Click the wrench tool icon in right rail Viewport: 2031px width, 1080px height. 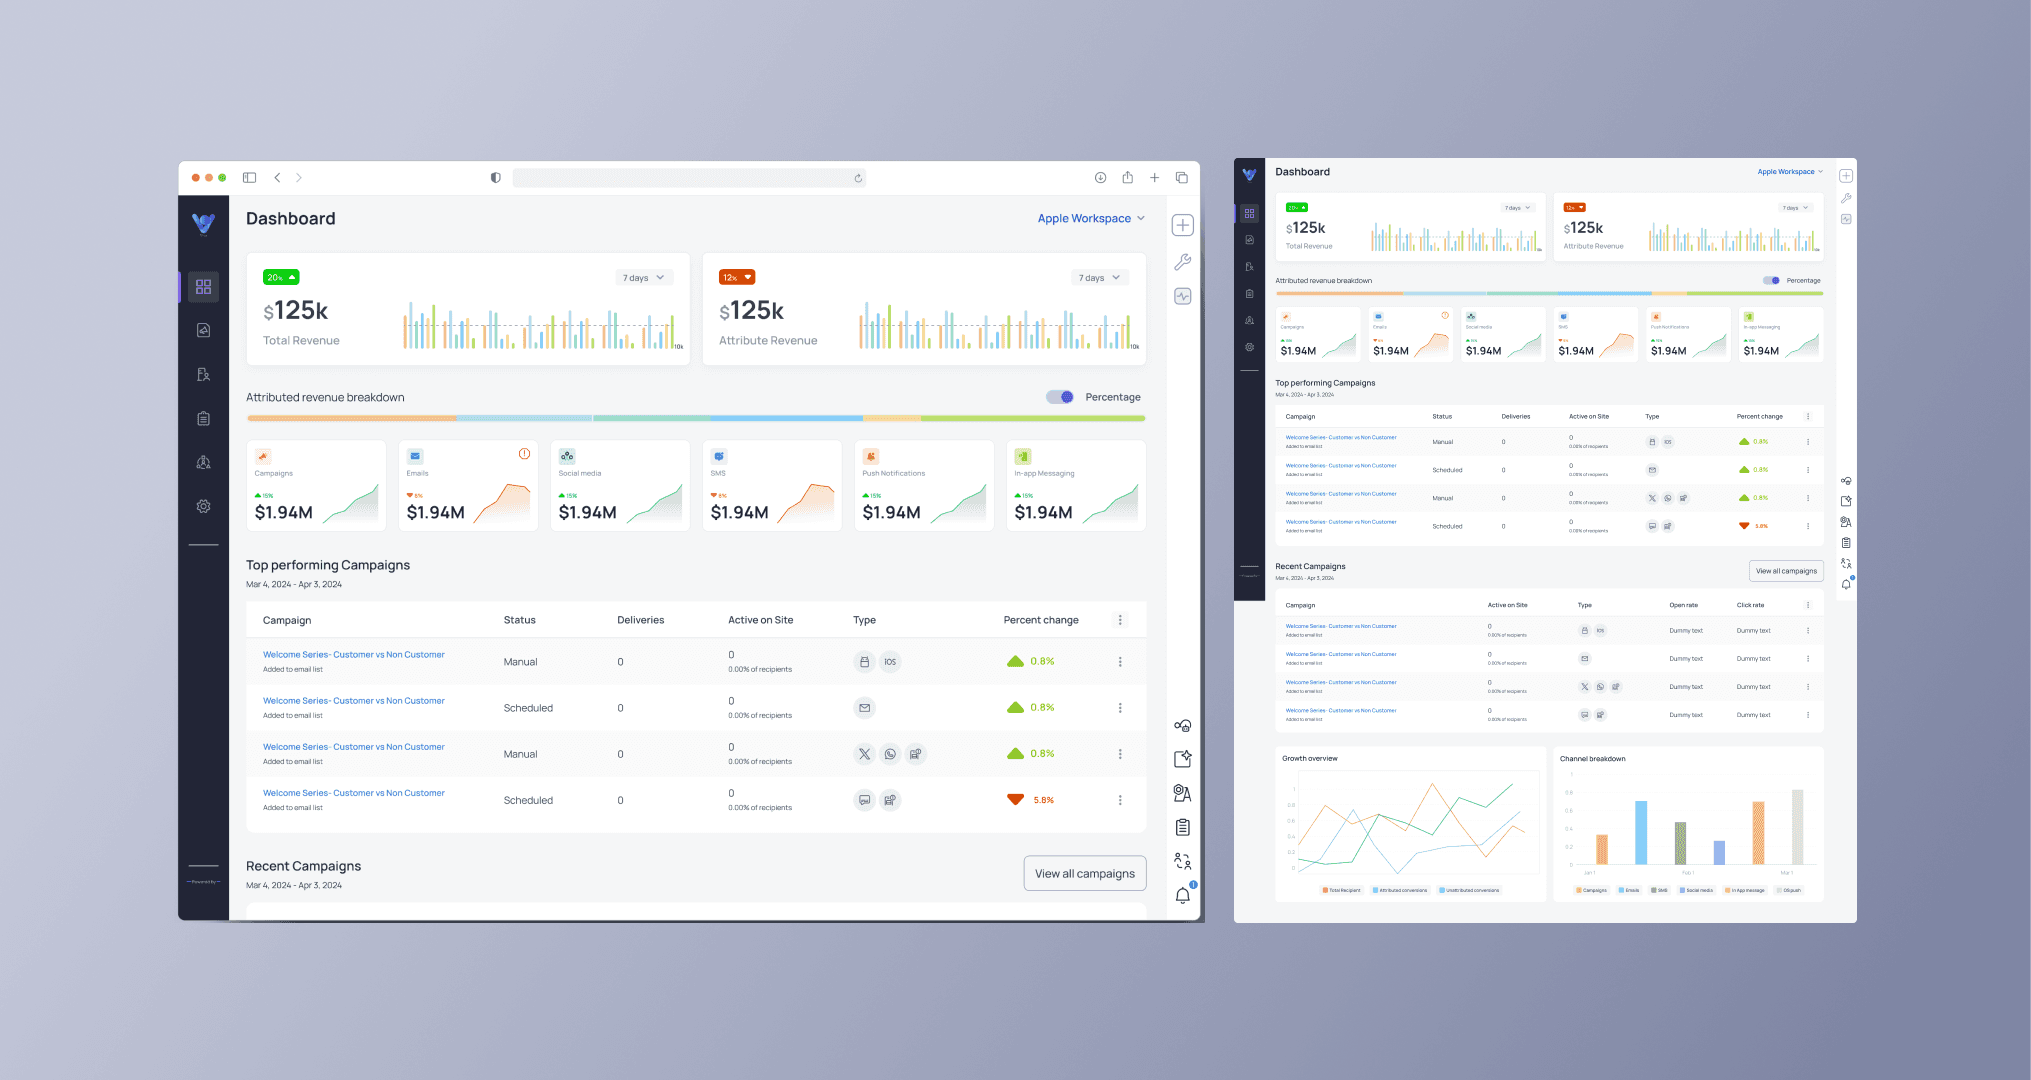[x=1182, y=262]
